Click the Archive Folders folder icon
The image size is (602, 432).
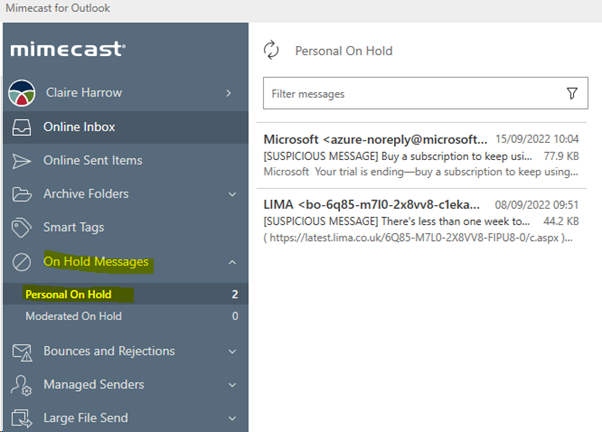[x=22, y=194]
